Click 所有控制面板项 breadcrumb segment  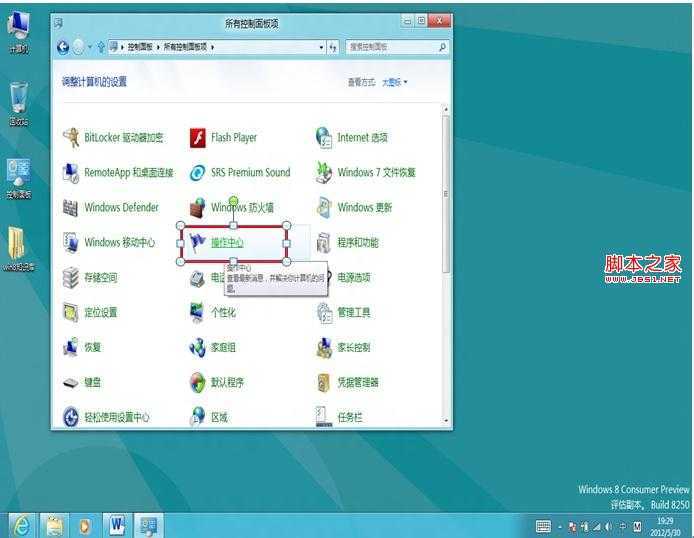(x=185, y=46)
